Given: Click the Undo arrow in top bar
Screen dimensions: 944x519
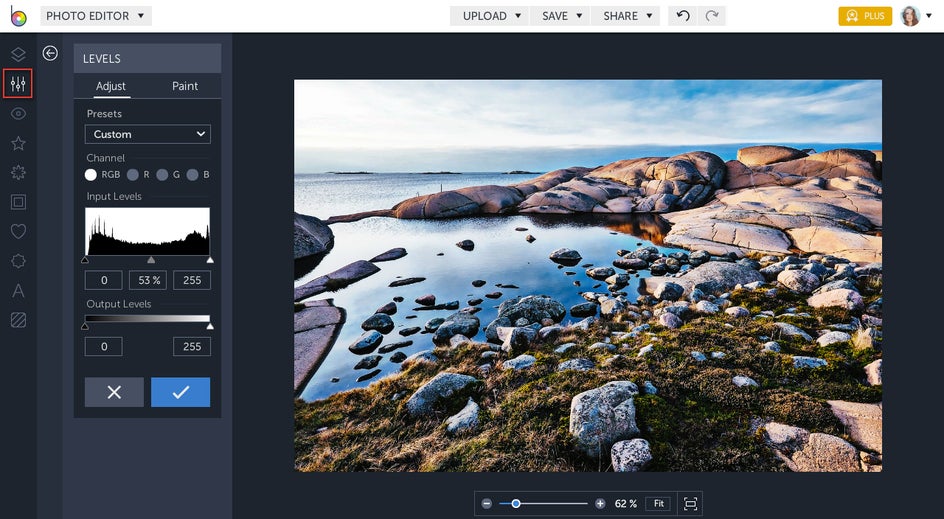Looking at the screenshot, I should point(683,16).
